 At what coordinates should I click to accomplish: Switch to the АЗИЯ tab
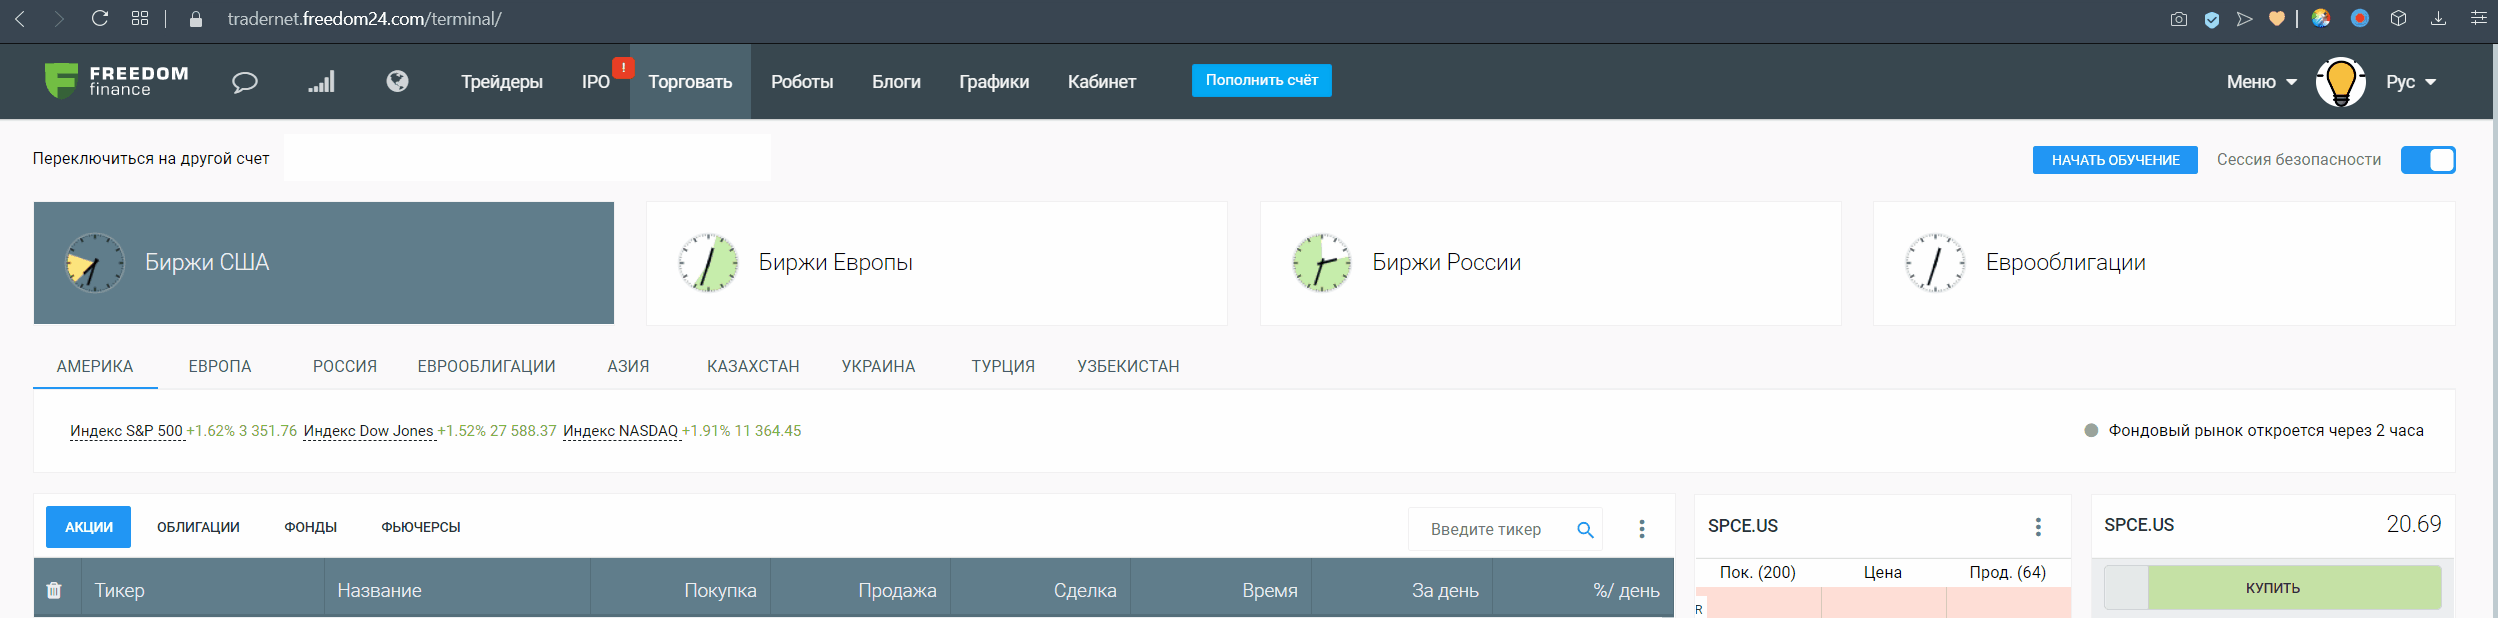tap(628, 366)
